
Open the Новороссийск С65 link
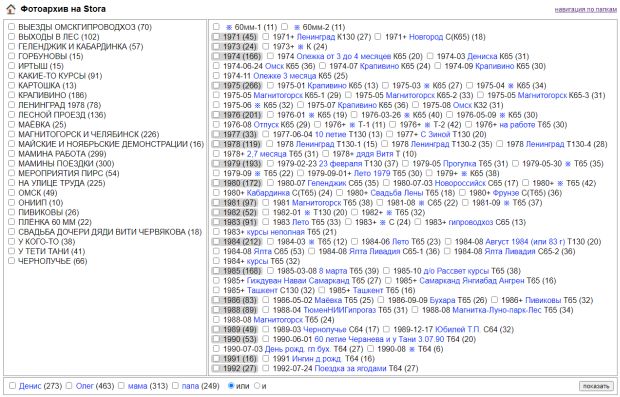coord(460,183)
